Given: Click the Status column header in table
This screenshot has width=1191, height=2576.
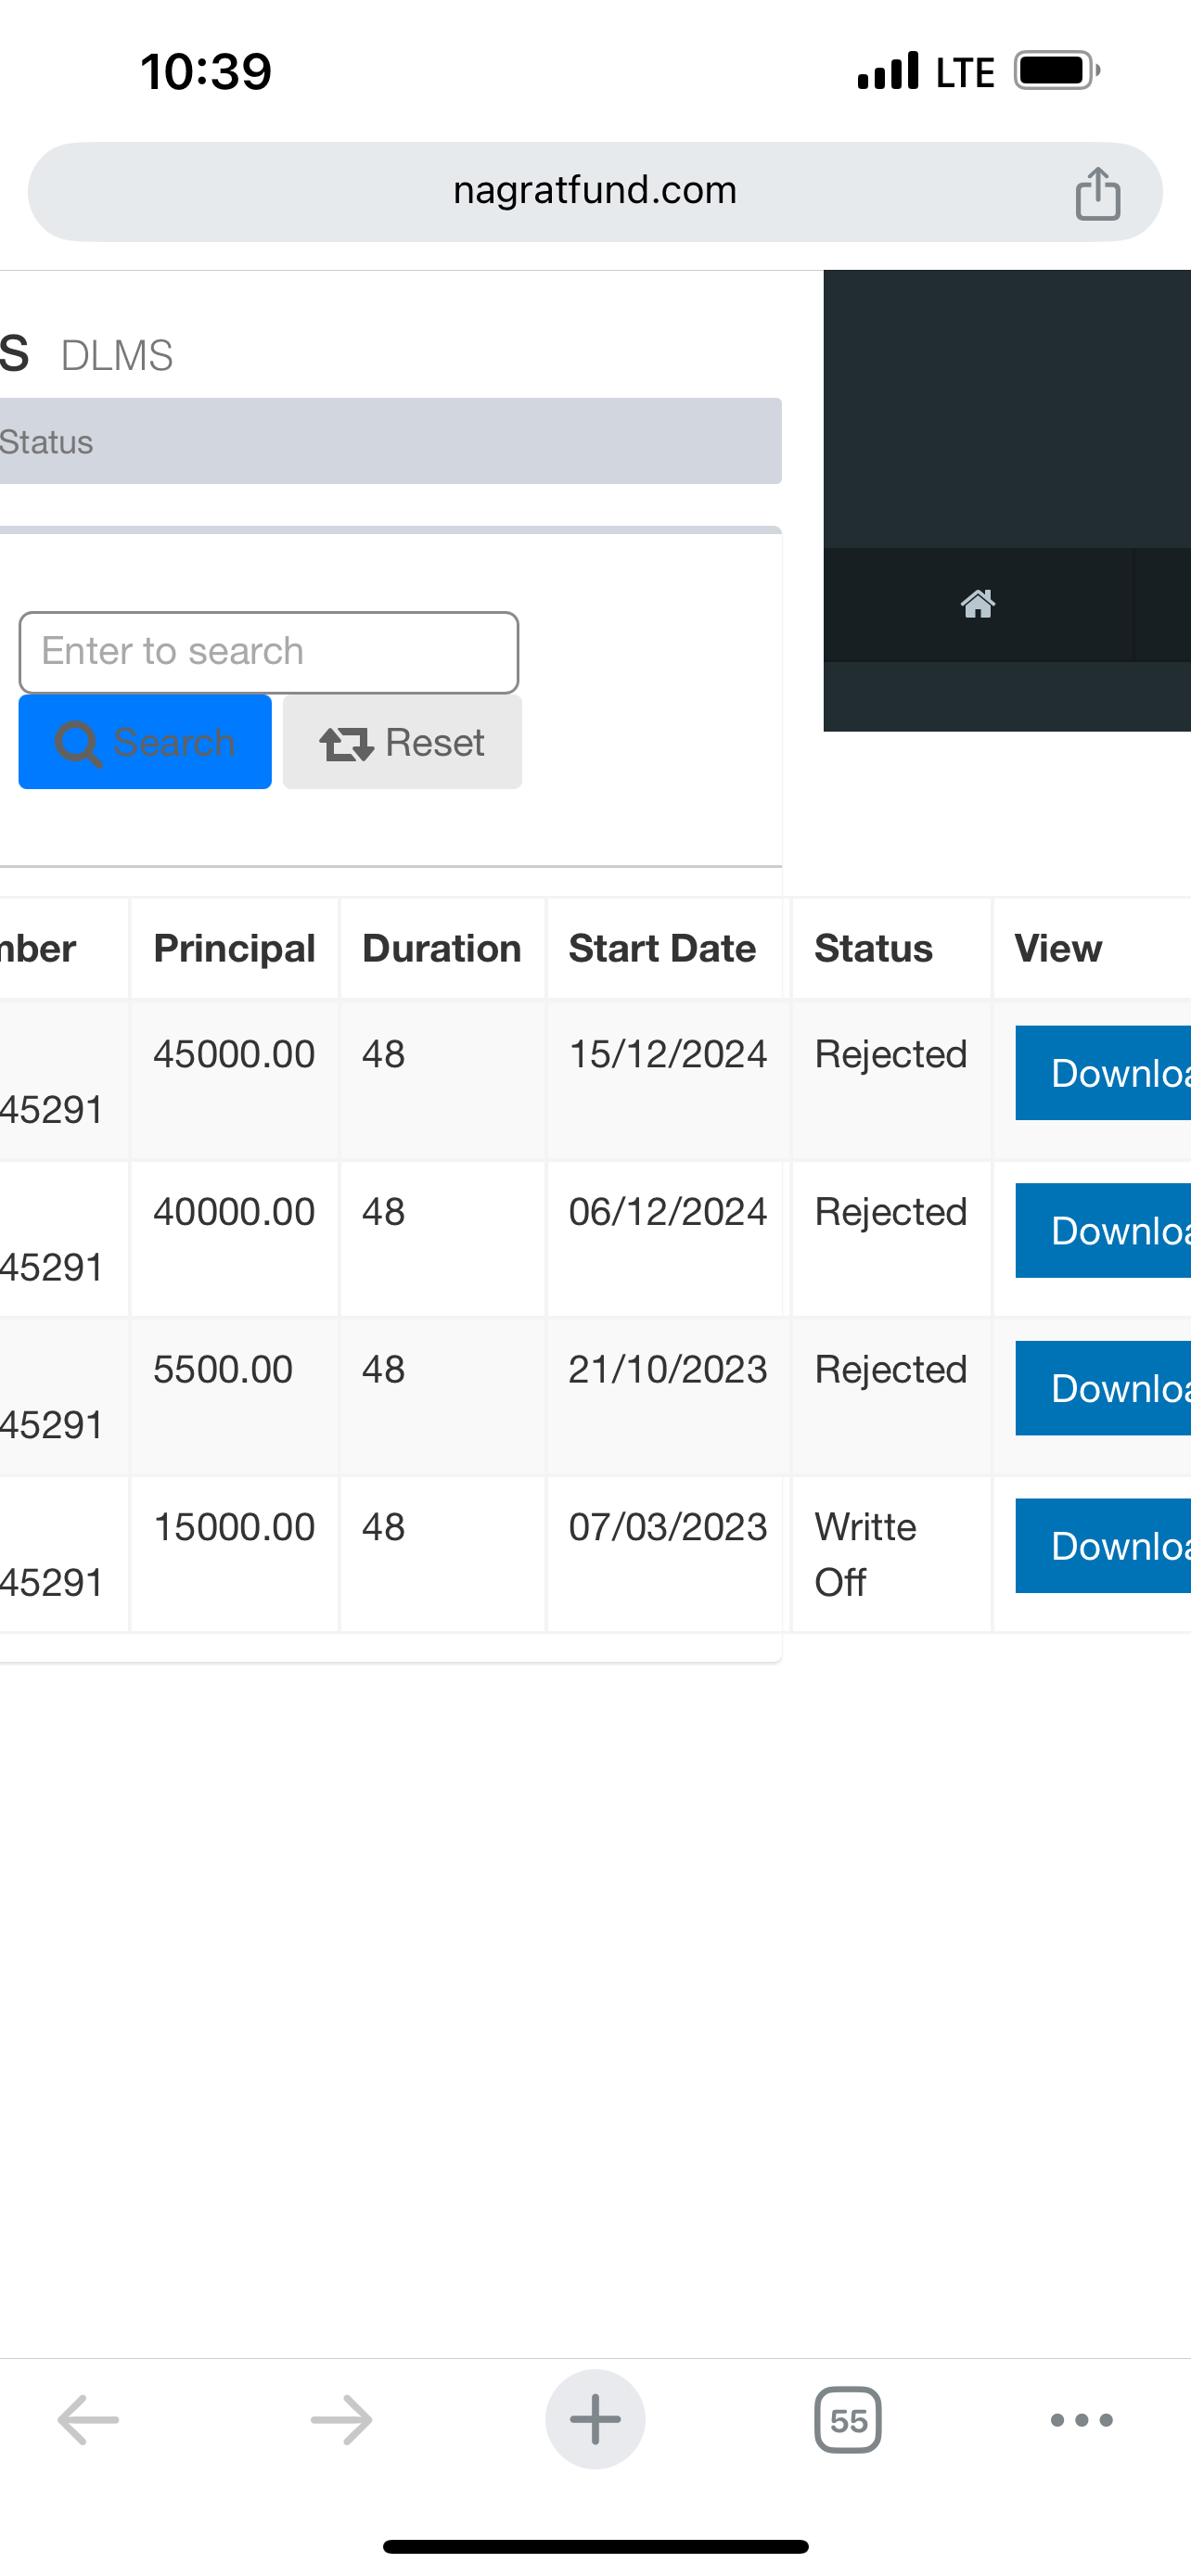Looking at the screenshot, I should (873, 948).
